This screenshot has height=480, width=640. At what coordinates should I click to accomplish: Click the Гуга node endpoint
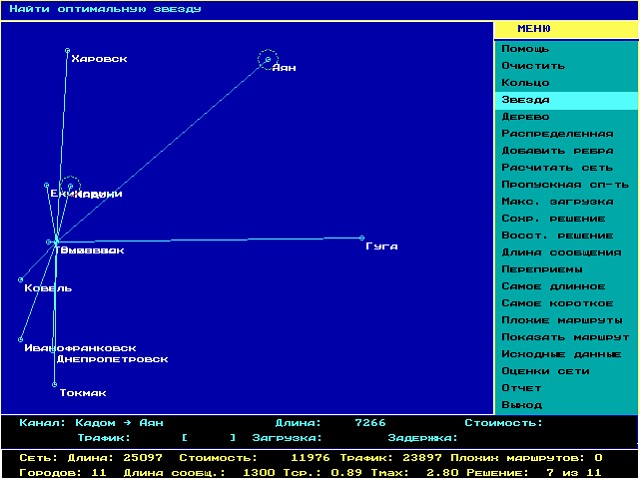click(362, 238)
